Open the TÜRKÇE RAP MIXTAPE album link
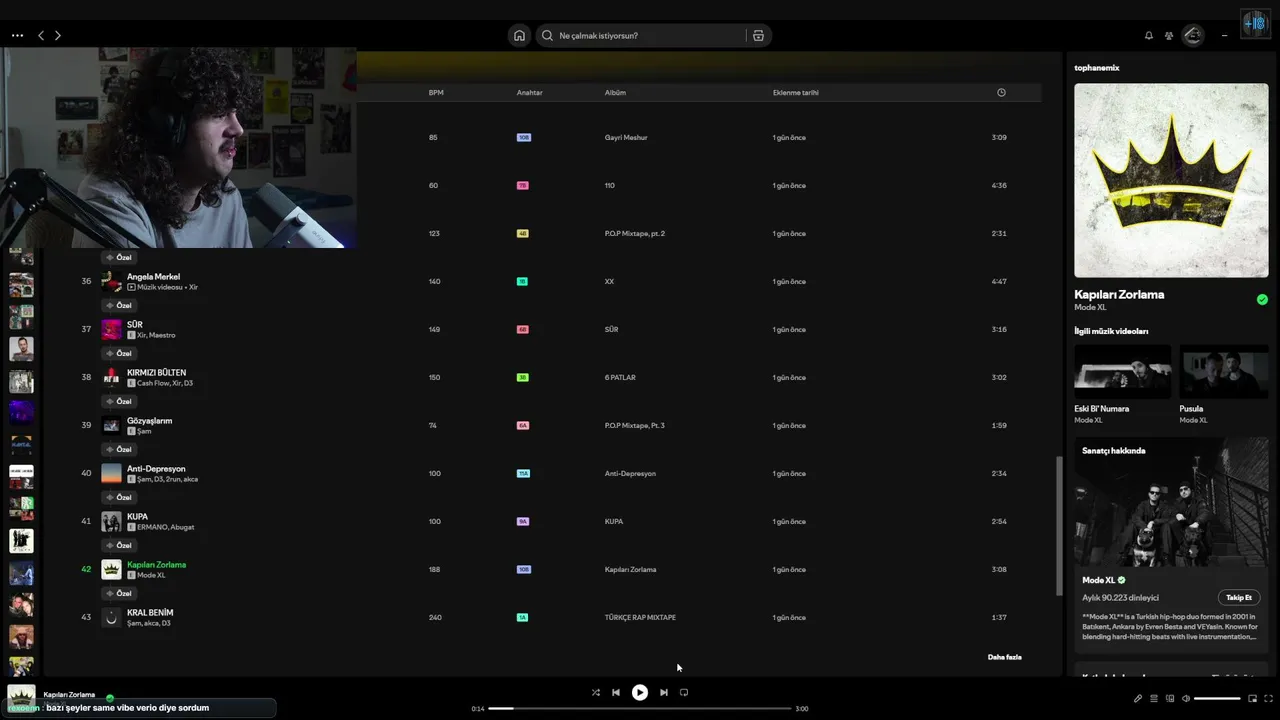 640,617
